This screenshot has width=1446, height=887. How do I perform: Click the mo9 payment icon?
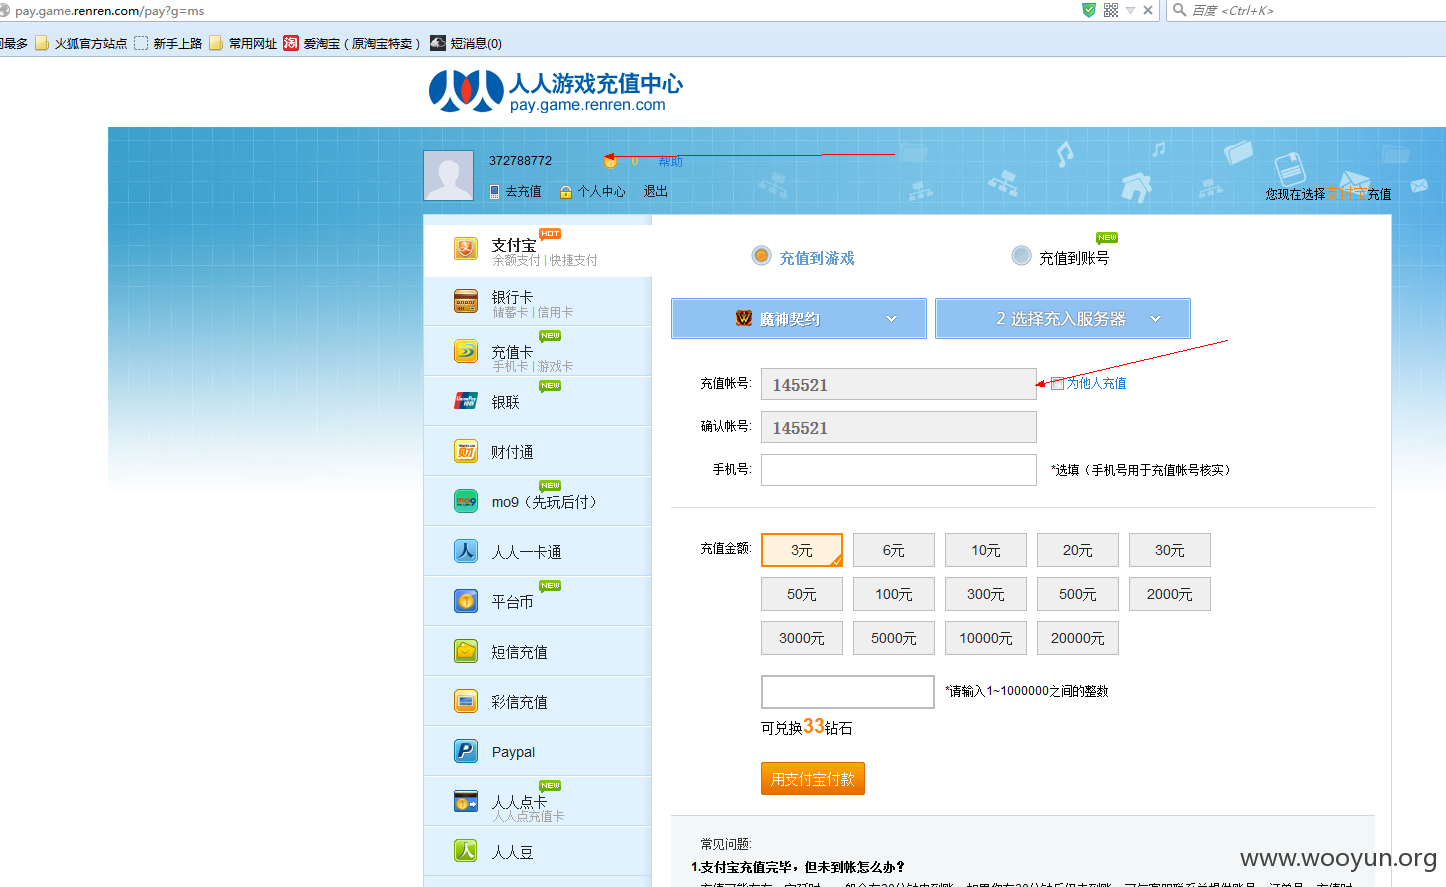click(466, 501)
